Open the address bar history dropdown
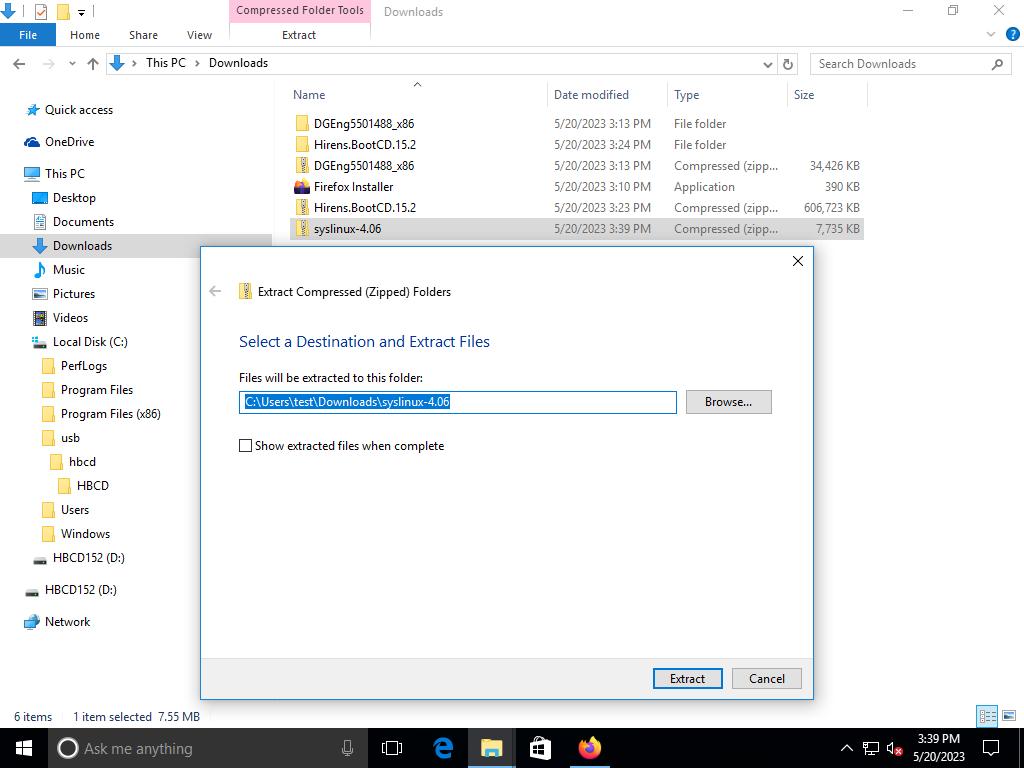 [767, 63]
